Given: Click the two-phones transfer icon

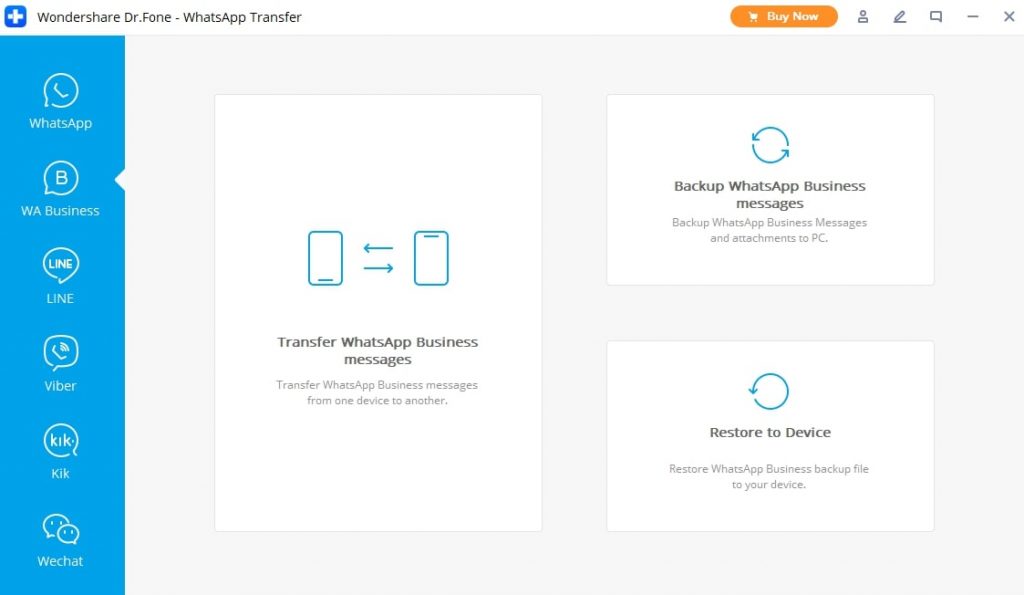Looking at the screenshot, I should tap(378, 258).
